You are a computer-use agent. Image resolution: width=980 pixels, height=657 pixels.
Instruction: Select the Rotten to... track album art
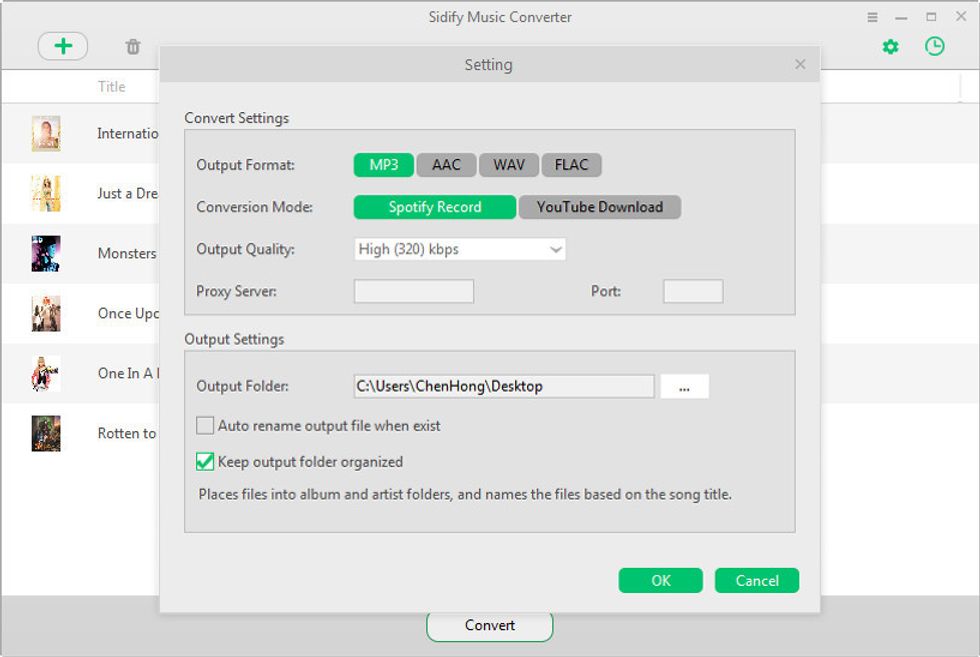pos(46,433)
